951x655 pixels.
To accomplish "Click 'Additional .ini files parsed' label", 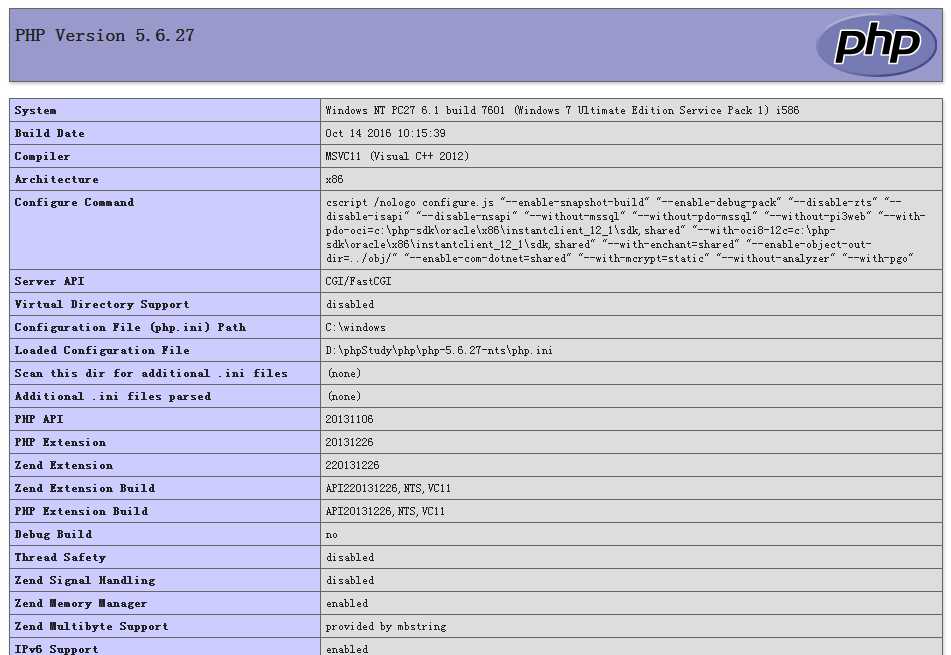I will coord(113,397).
